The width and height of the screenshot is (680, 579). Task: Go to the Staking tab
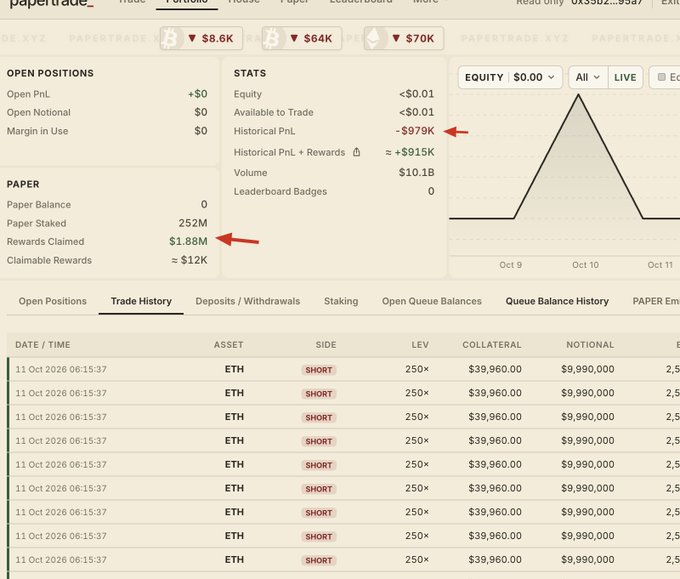(341, 301)
